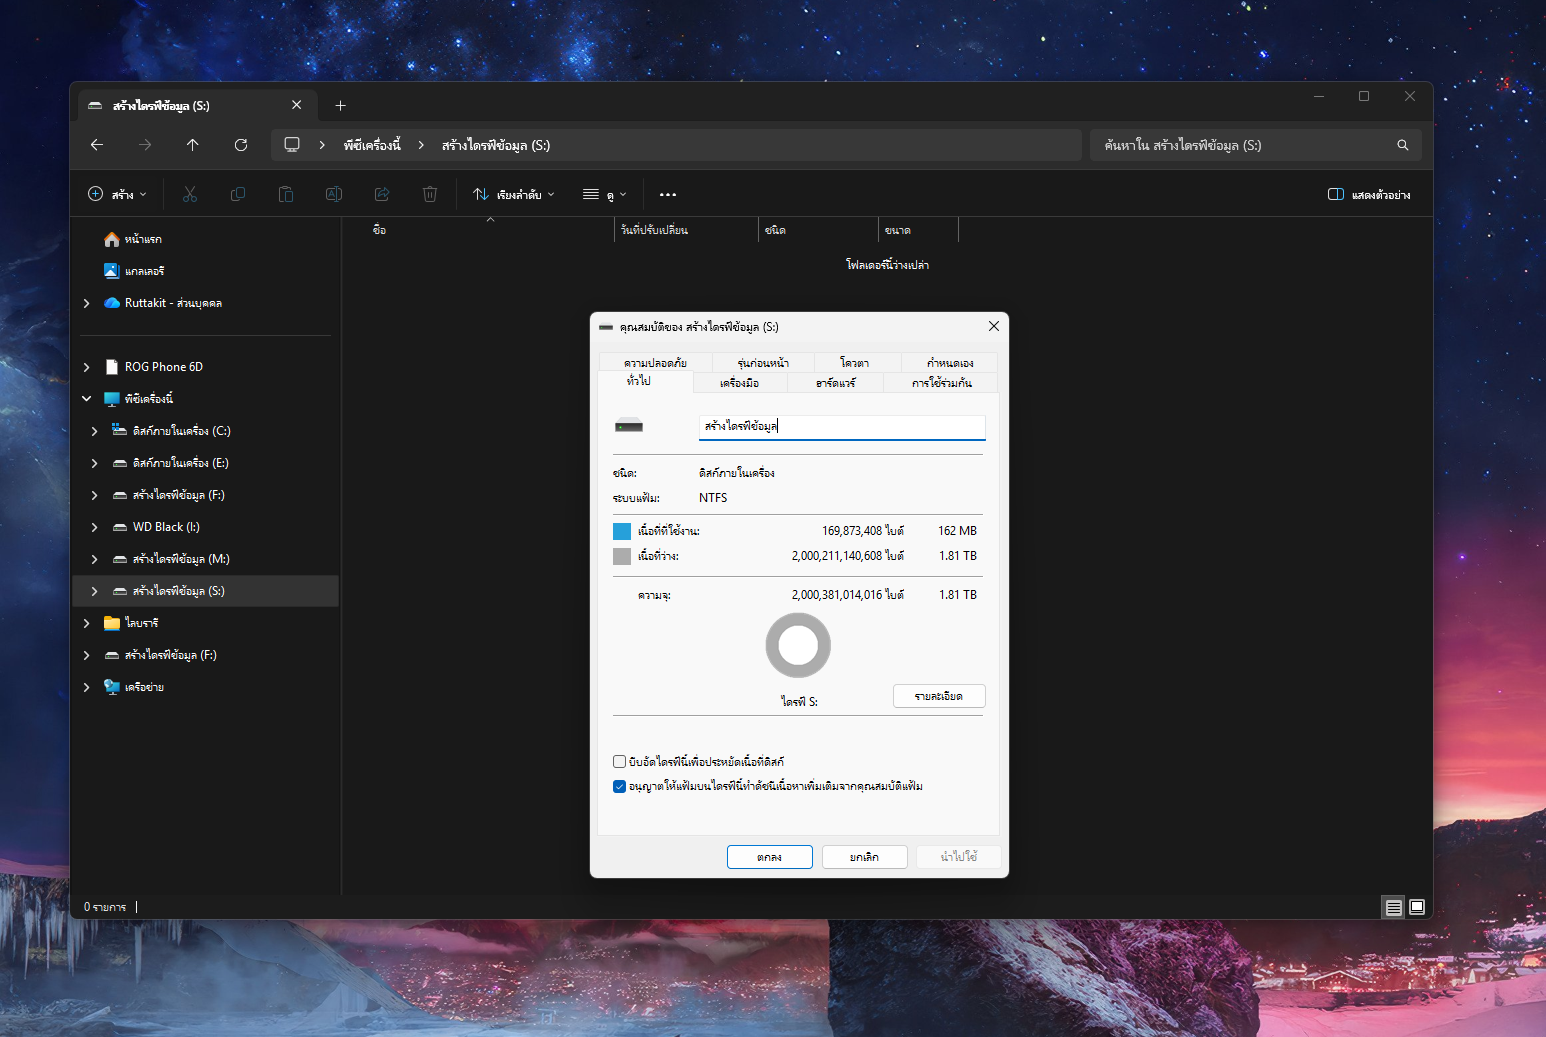Click the Delete trash can icon
Viewport: 1546px width, 1037px height.
(430, 194)
